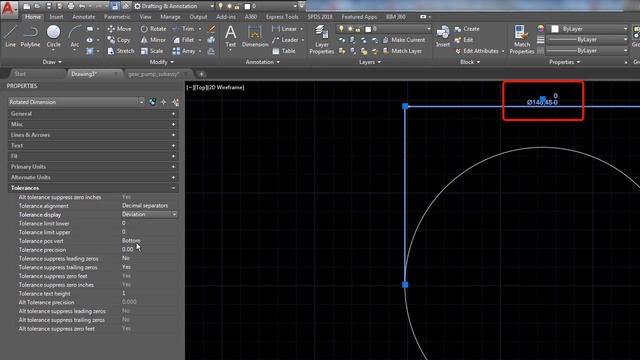
Task: Choose the Array tool
Action: tap(184, 51)
